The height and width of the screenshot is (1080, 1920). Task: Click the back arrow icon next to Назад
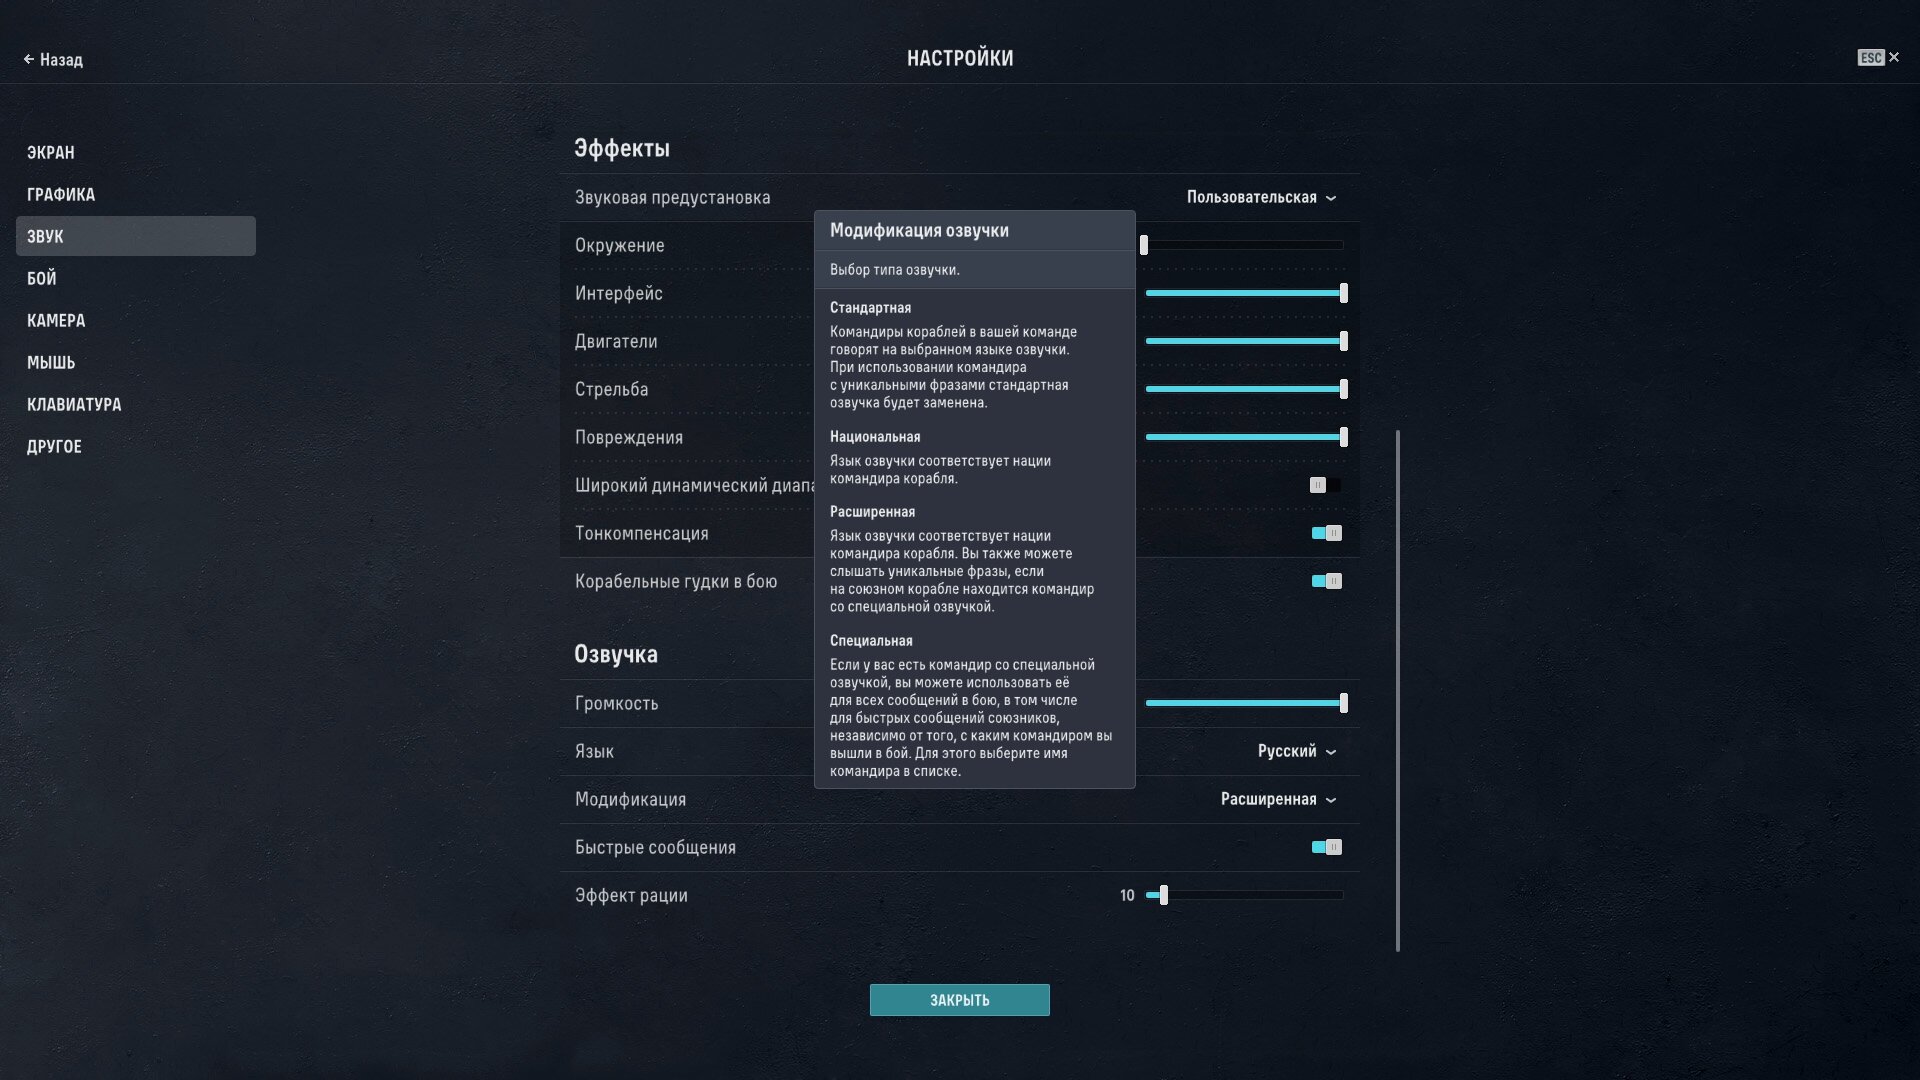tap(29, 60)
